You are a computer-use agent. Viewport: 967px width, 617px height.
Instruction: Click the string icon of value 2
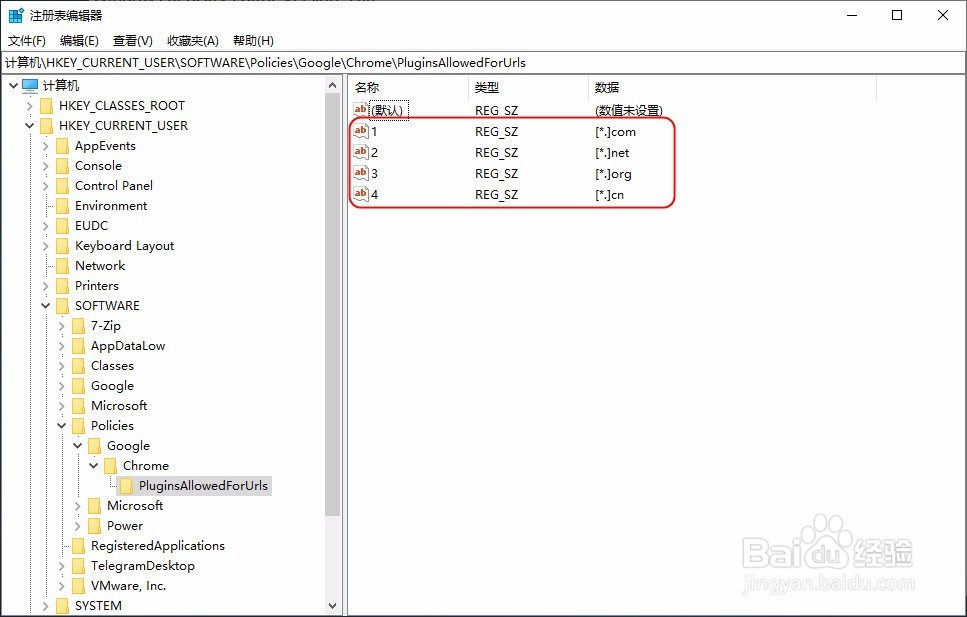pyautogui.click(x=360, y=152)
